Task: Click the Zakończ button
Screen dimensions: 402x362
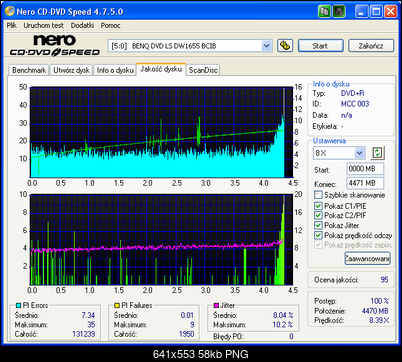Action: point(371,46)
